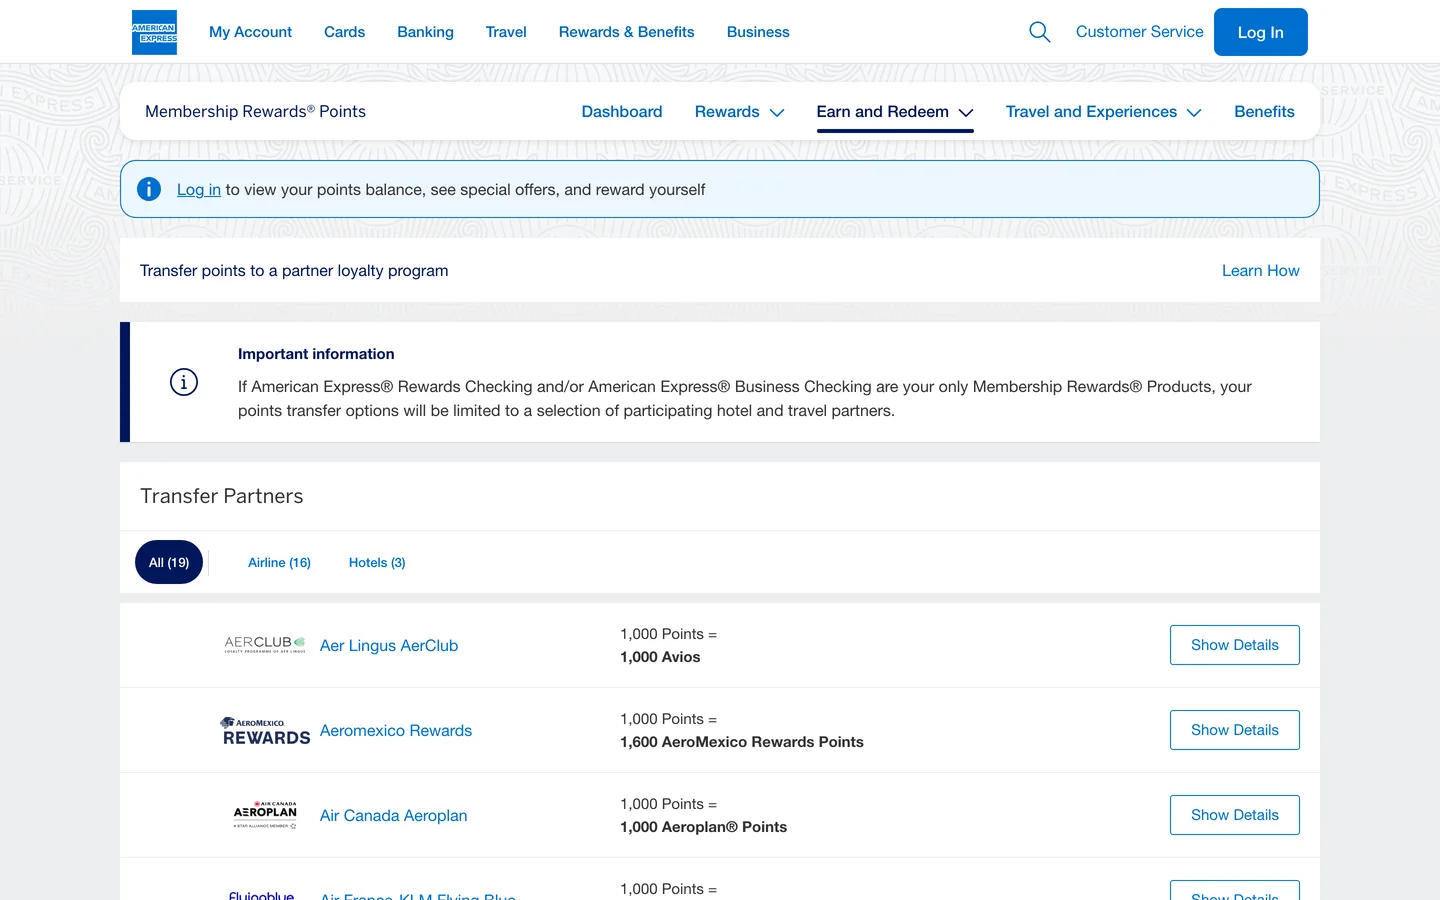Click the Air Canada Aeroplan logo
This screenshot has height=900, width=1440.
[x=265, y=815]
